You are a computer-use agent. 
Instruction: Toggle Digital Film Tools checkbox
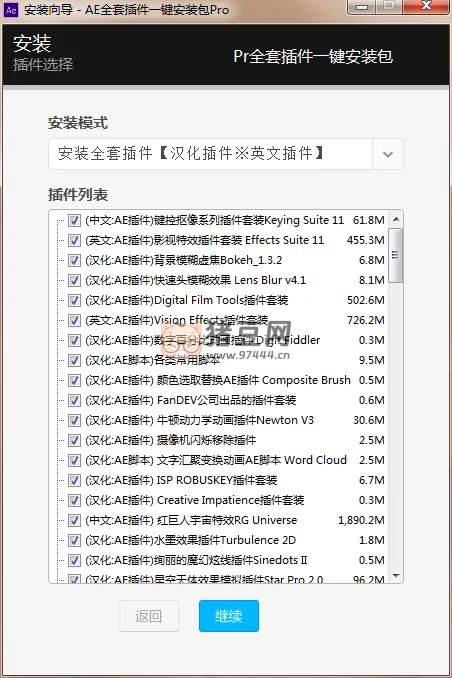[x=74, y=301]
